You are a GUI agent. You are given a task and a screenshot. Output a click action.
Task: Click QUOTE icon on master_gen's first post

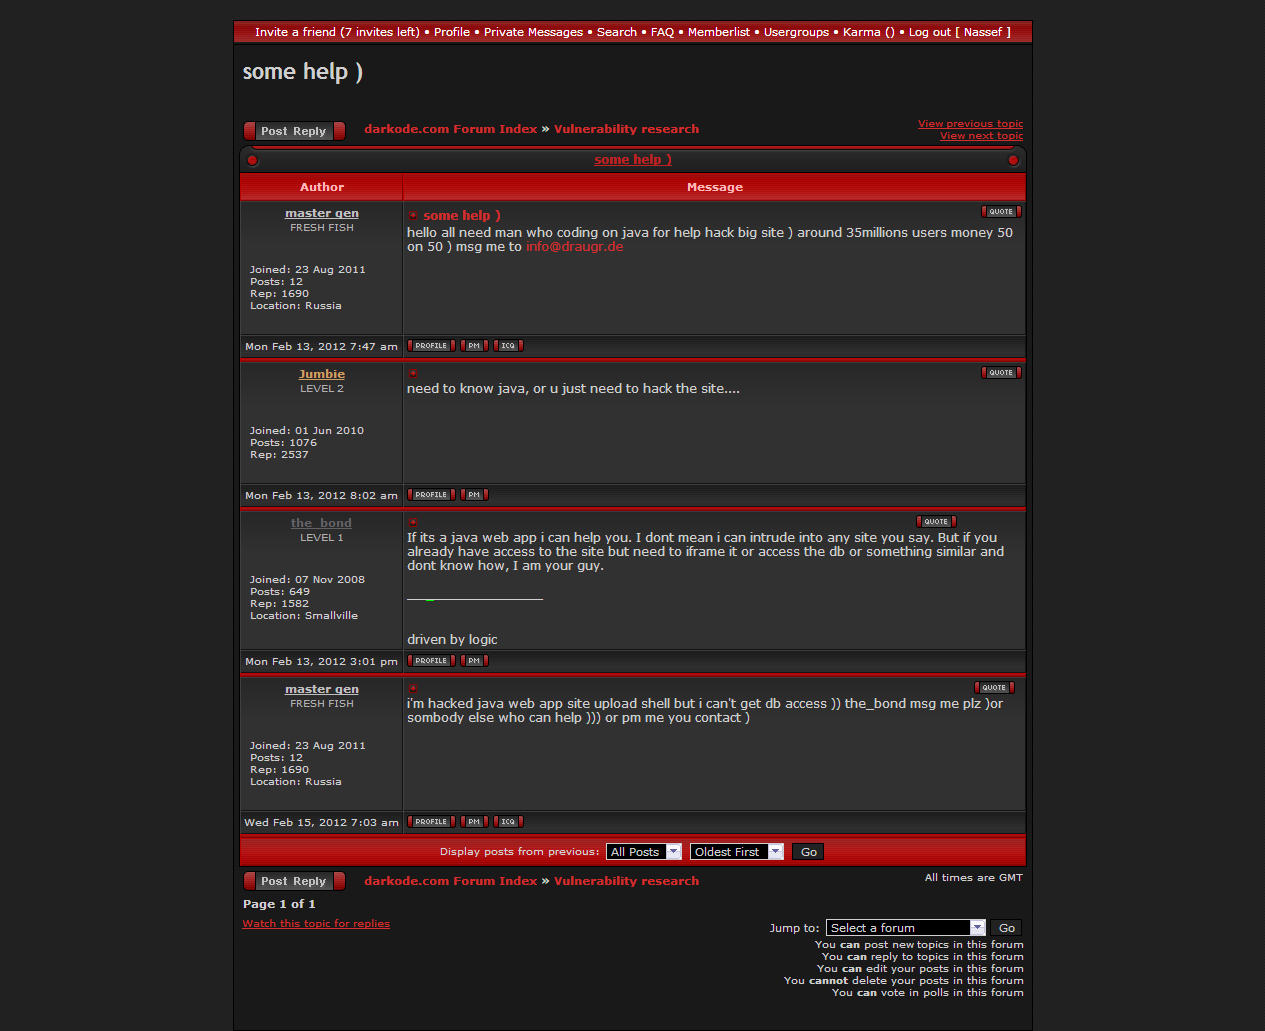coord(1000,212)
